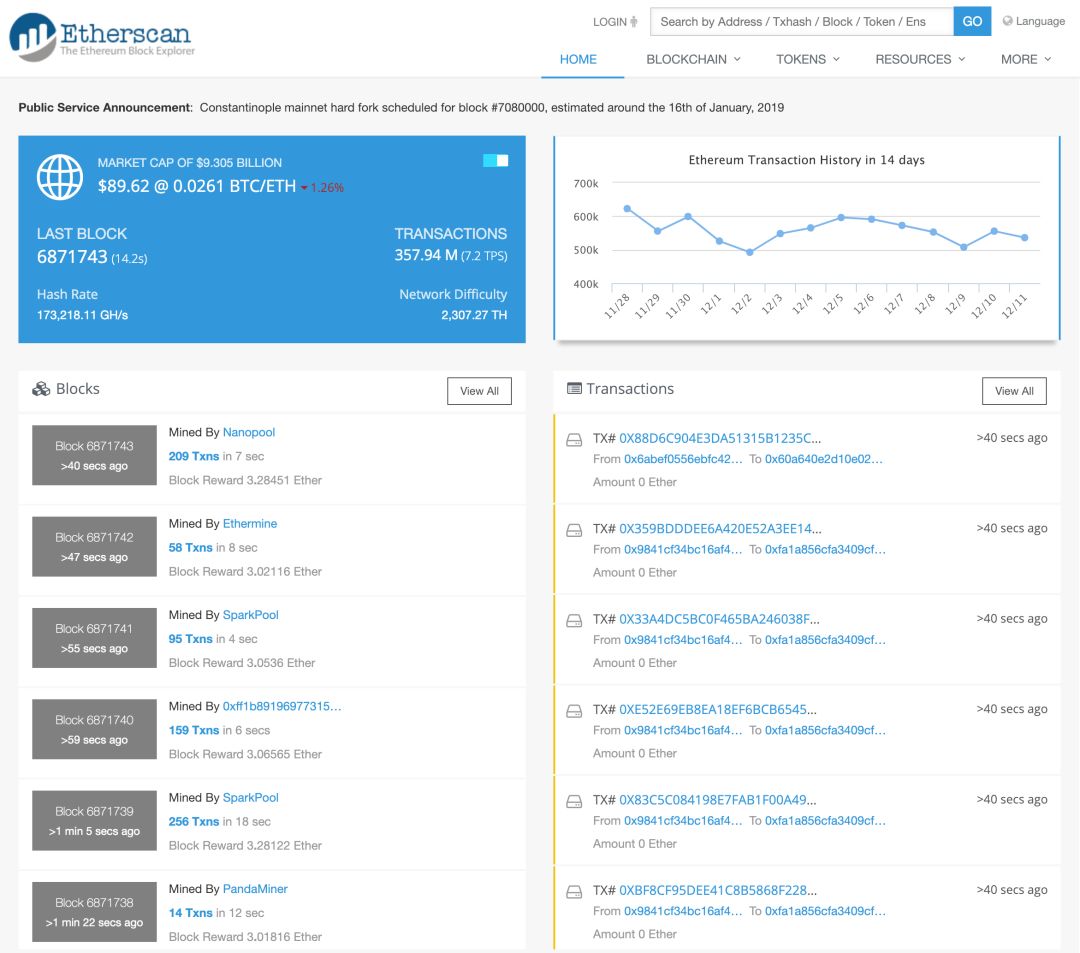
Task: Click View All in Transactions section
Action: [x=1014, y=391]
